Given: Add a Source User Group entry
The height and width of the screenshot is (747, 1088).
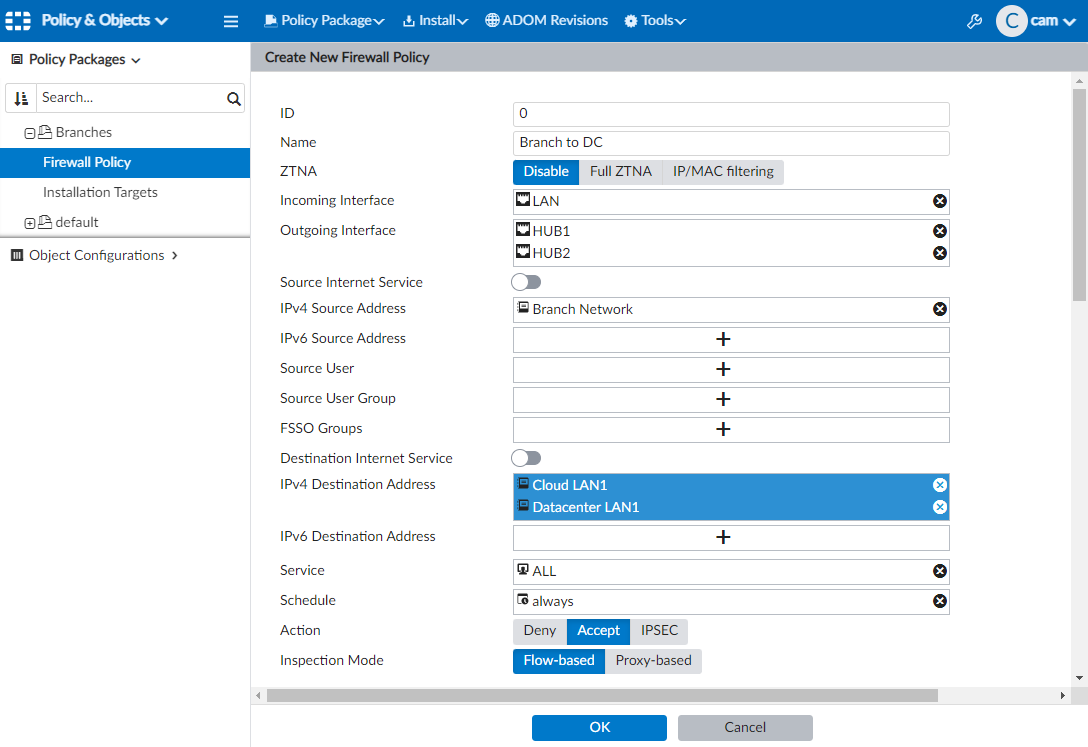Looking at the screenshot, I should (723, 399).
